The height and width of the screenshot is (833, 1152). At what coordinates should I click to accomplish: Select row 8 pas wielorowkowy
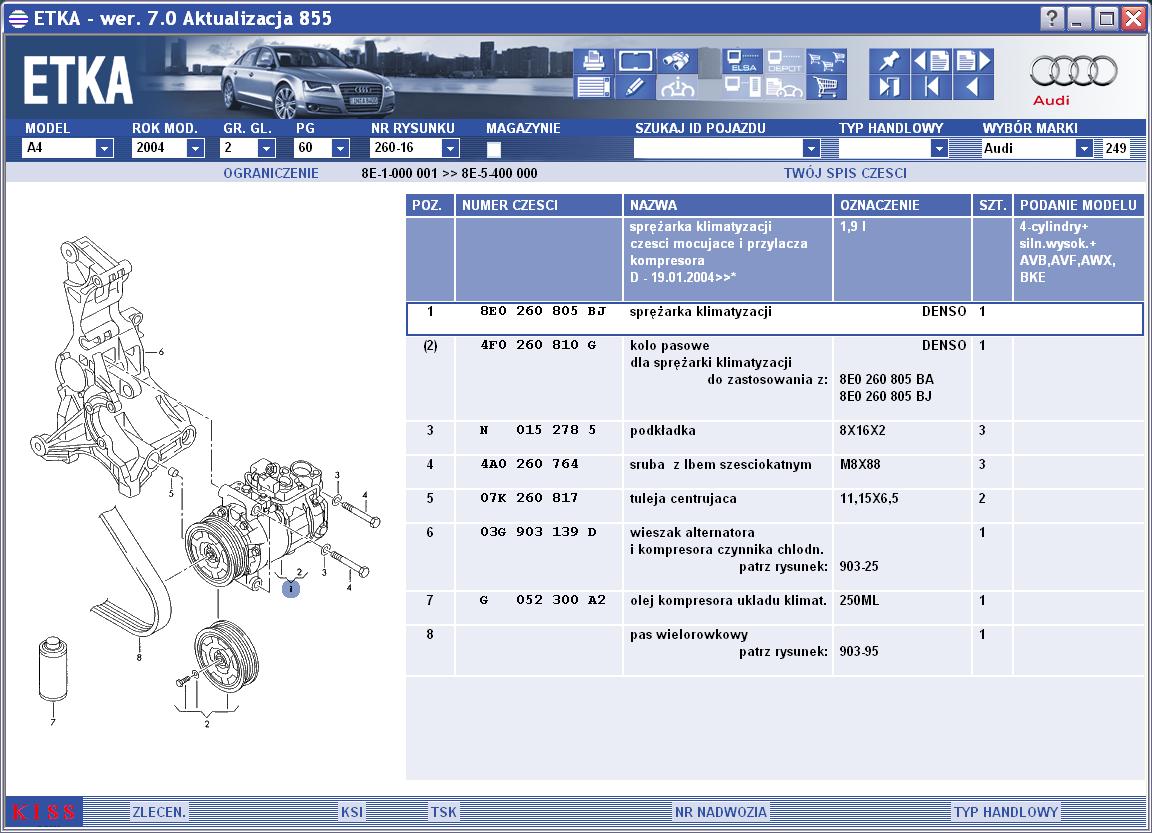click(774, 650)
